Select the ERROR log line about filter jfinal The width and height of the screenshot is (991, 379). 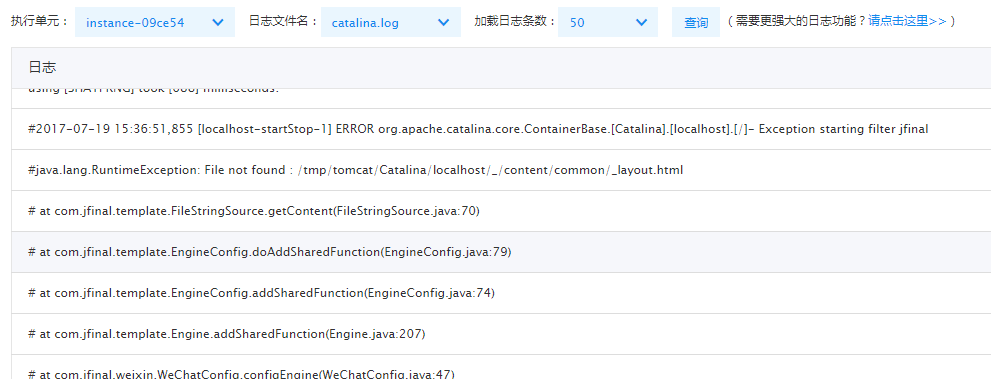(x=501, y=129)
